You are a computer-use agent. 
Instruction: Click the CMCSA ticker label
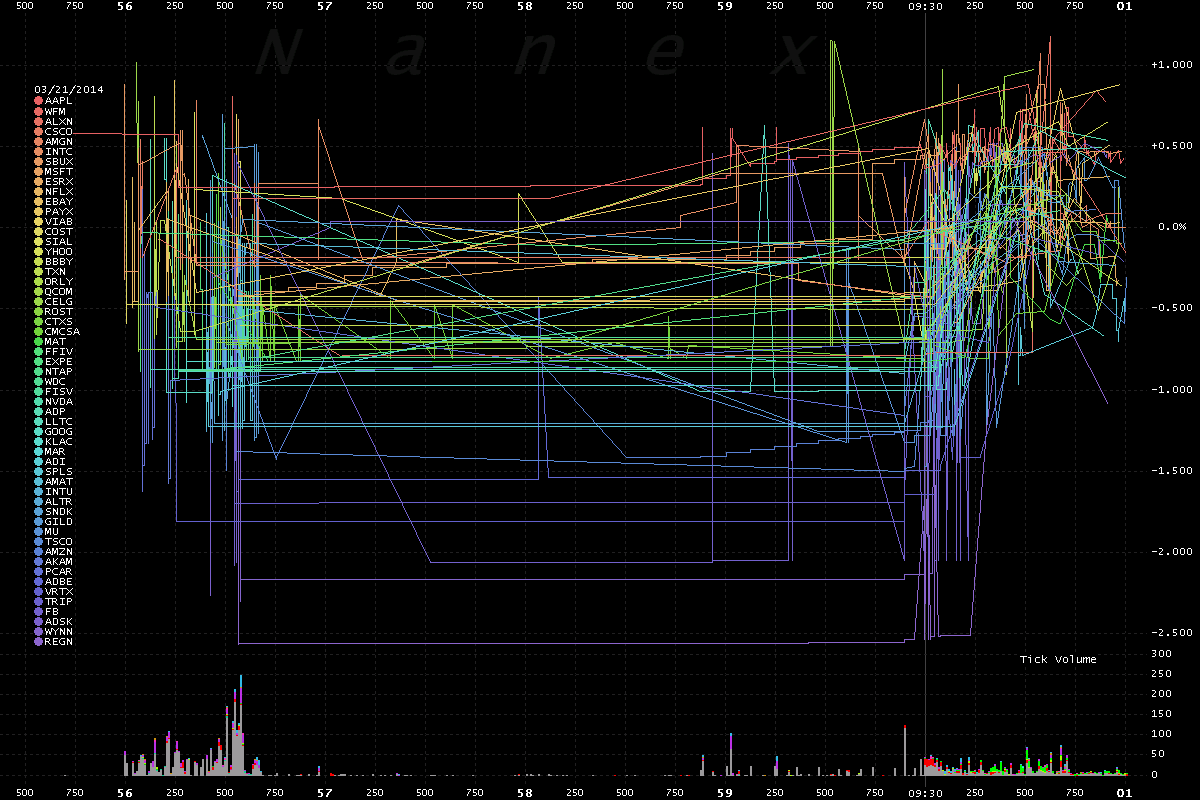tap(62, 331)
